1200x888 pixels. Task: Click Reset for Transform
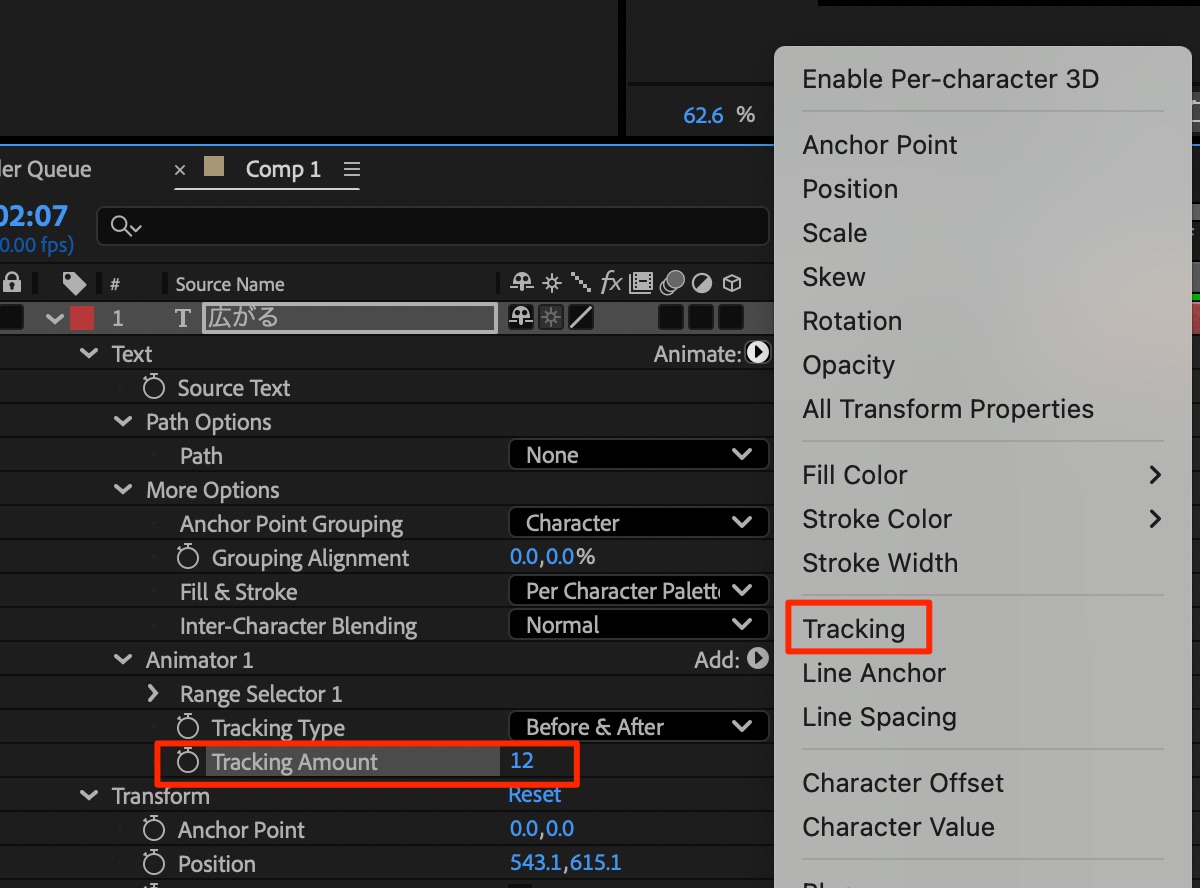coord(534,795)
